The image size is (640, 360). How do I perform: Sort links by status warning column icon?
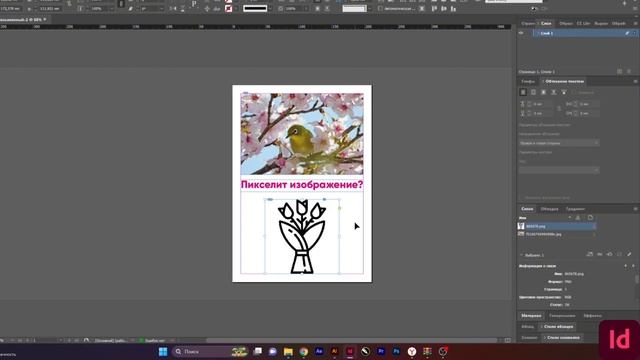point(578,218)
